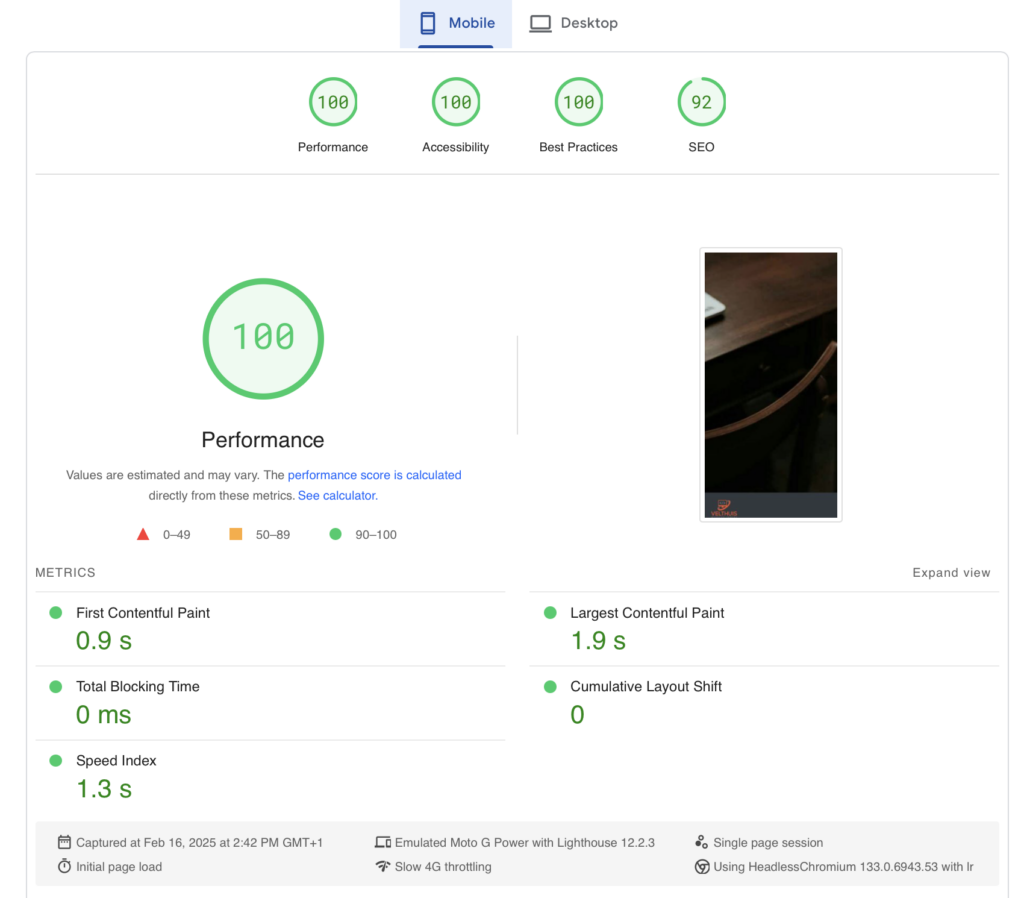This screenshot has height=898, width=1024.
Task: Click the red triangle 0–49 legend icon
Action: pyautogui.click(x=143, y=534)
